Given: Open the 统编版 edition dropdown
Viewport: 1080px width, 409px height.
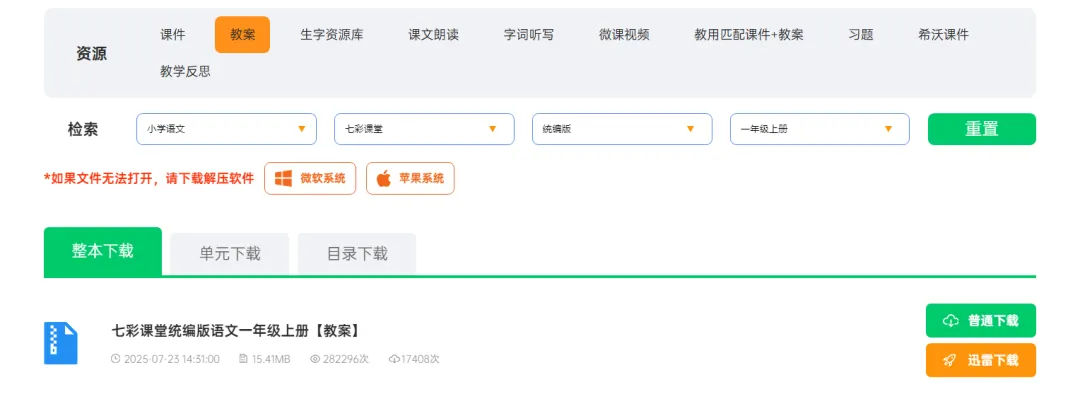Looking at the screenshot, I should [x=622, y=129].
